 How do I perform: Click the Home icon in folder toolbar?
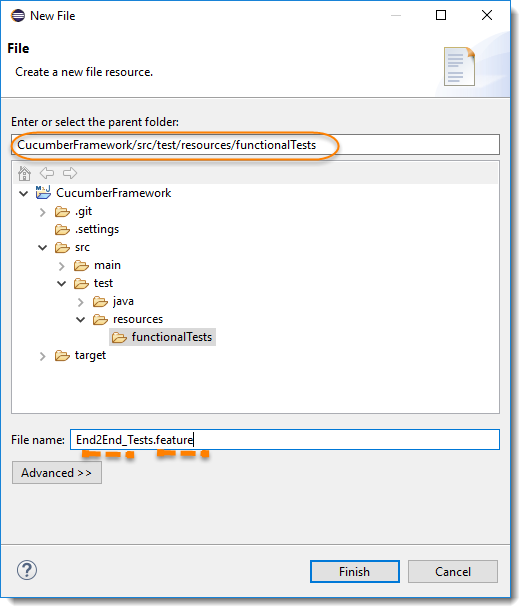pyautogui.click(x=24, y=173)
